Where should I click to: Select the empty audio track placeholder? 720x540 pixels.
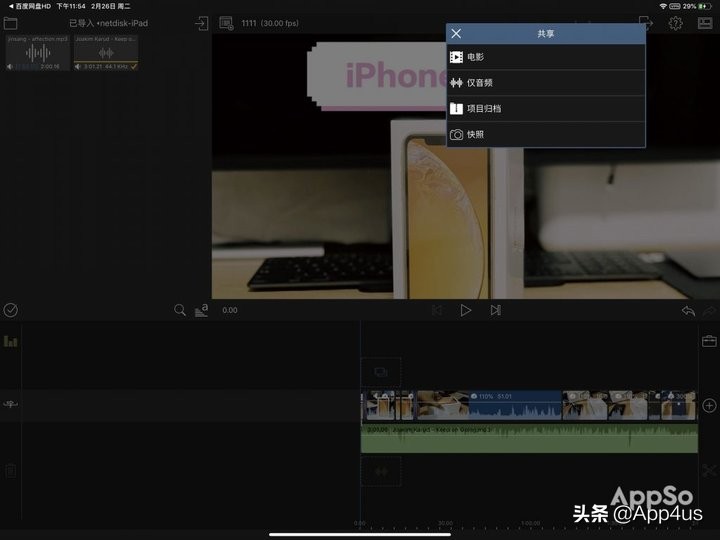pyautogui.click(x=381, y=471)
